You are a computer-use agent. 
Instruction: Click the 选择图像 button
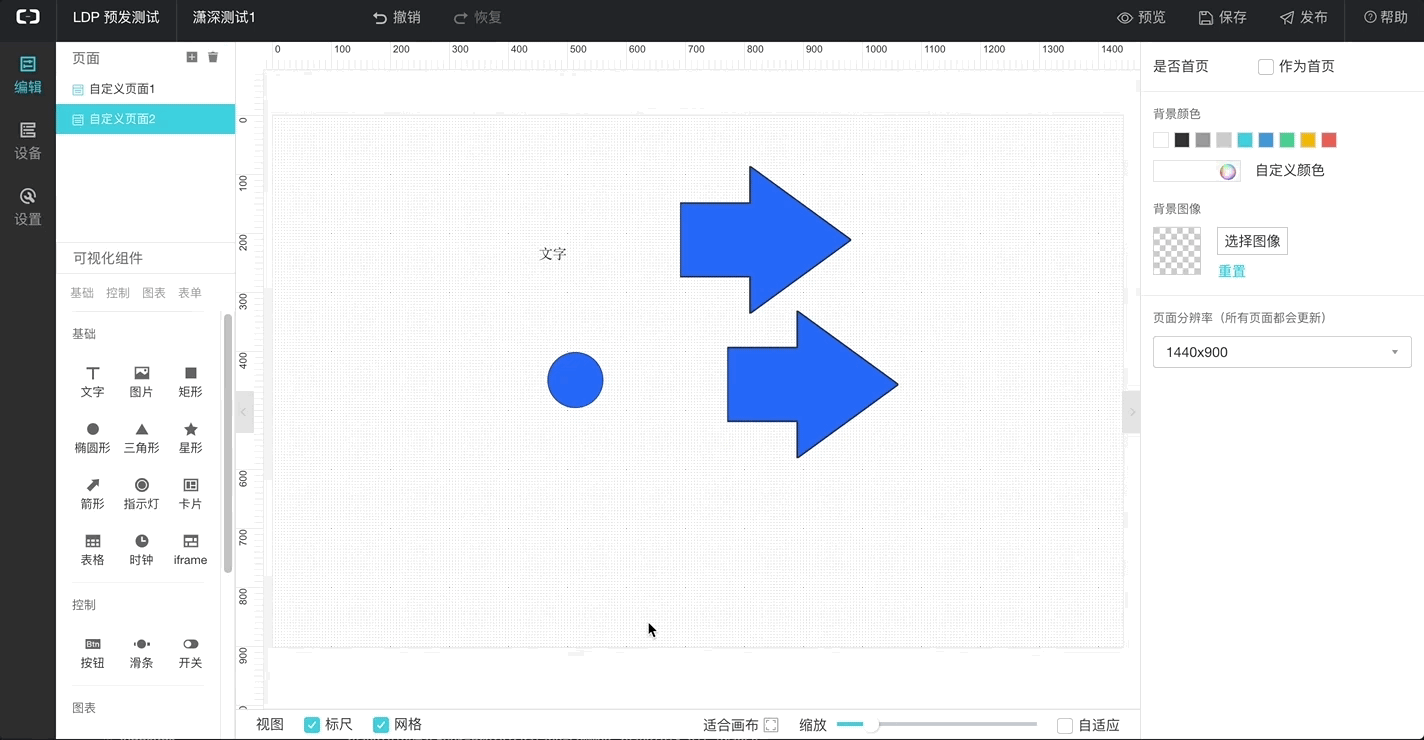[1252, 241]
